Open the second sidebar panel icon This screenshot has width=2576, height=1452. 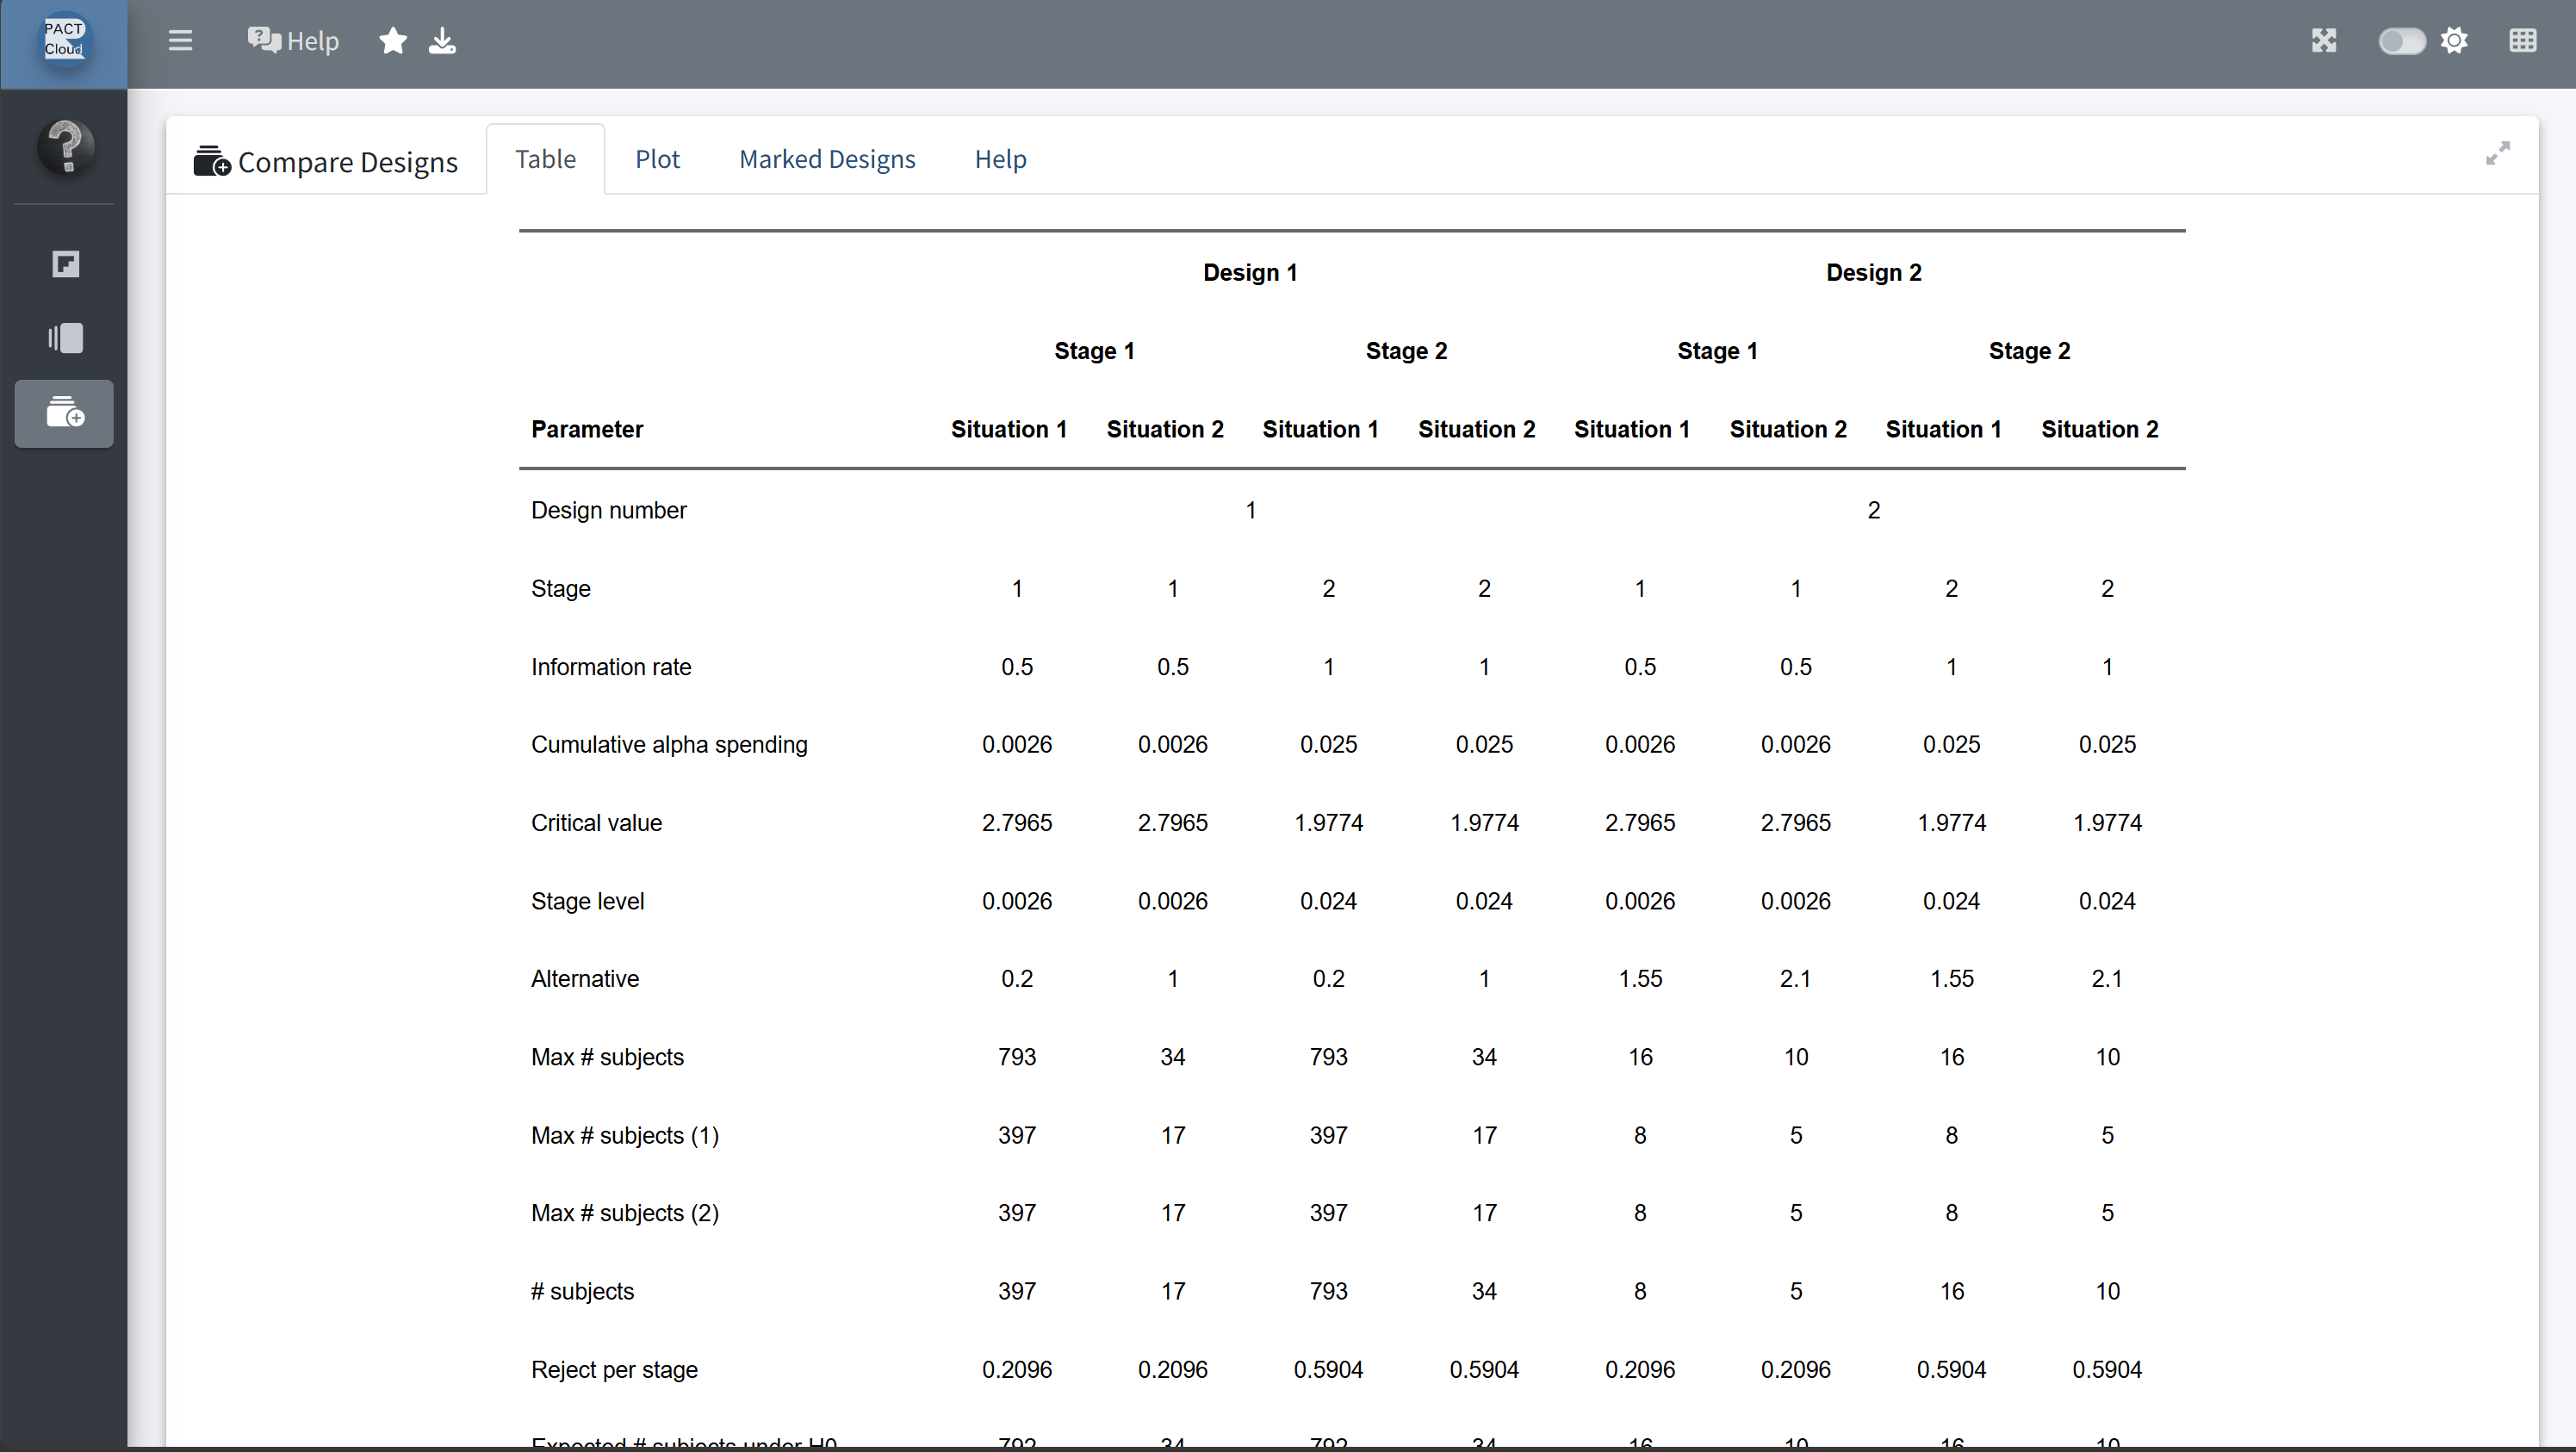point(66,338)
